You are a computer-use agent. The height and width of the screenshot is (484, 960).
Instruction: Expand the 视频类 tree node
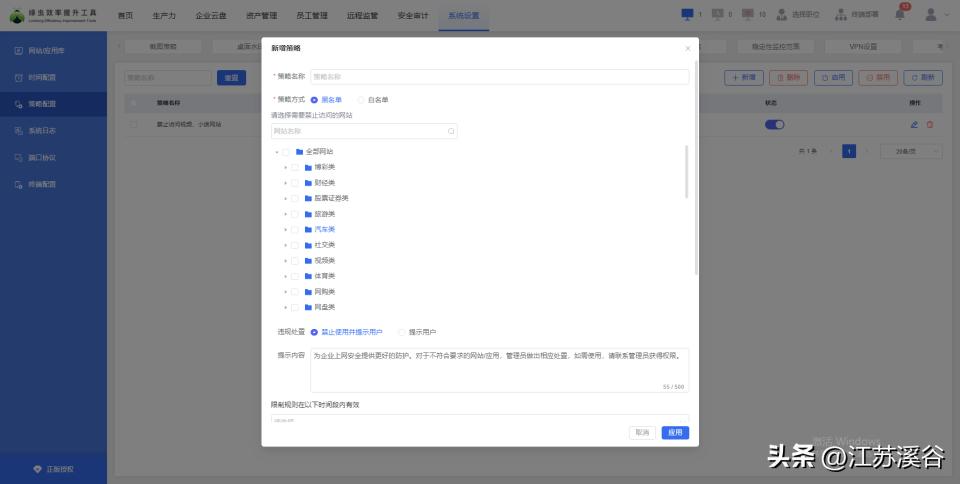[x=285, y=261]
